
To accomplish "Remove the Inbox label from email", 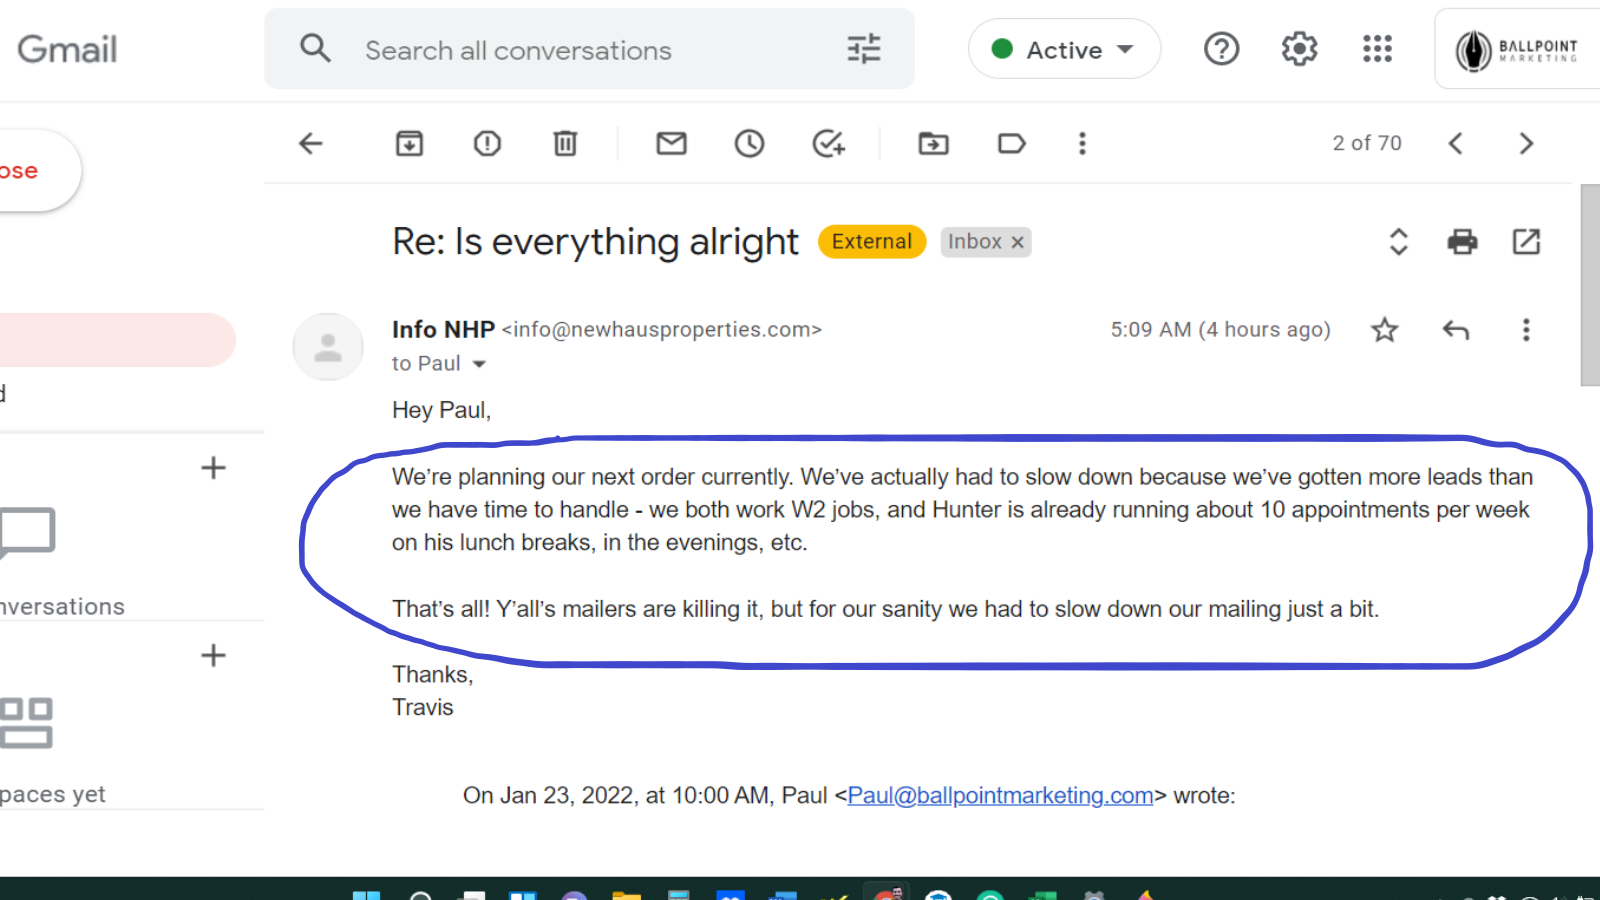I will pos(1017,242).
